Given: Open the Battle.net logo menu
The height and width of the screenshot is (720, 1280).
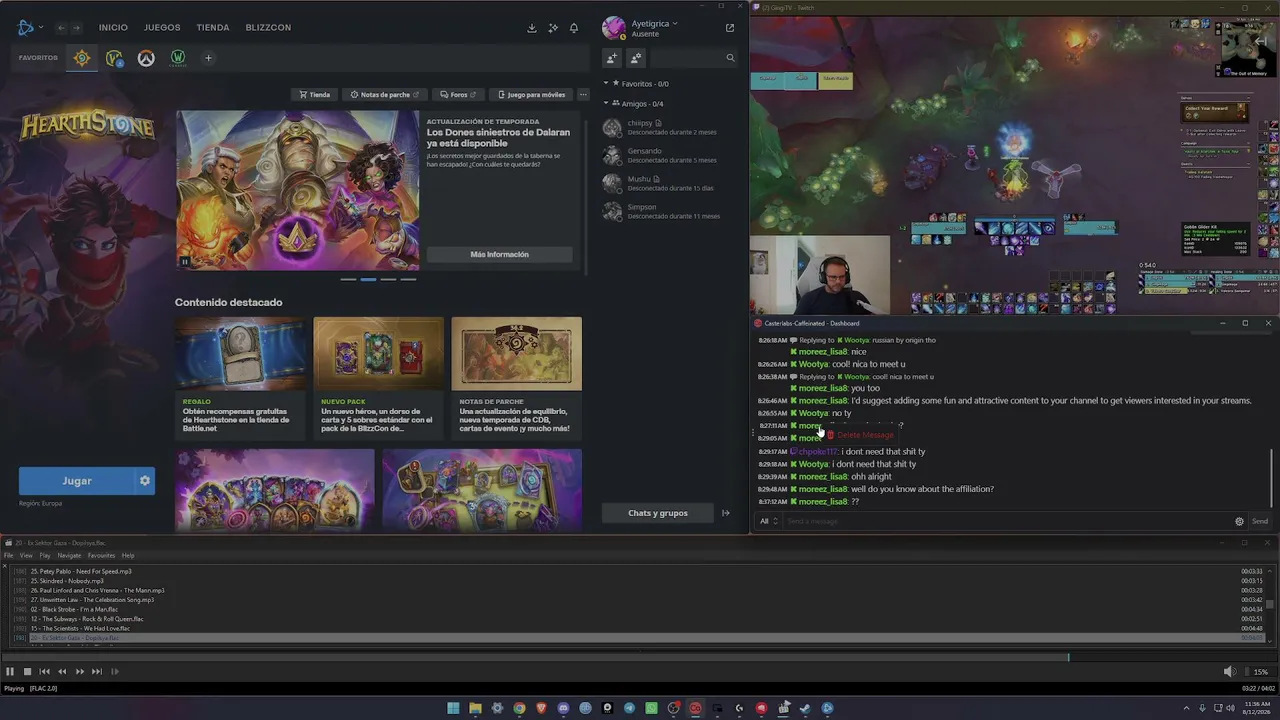Looking at the screenshot, I should (29, 27).
